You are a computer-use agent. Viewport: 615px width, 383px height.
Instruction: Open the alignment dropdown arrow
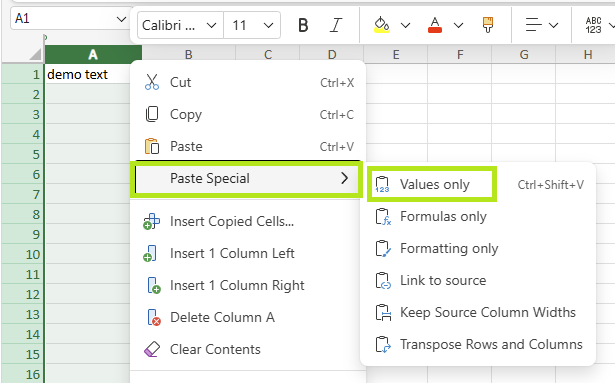coord(553,26)
